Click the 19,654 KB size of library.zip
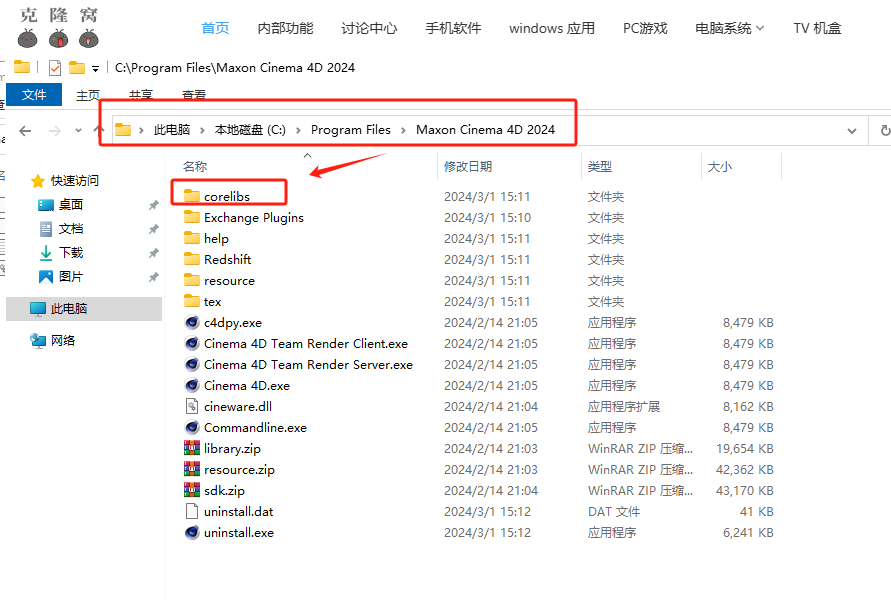 pos(744,449)
